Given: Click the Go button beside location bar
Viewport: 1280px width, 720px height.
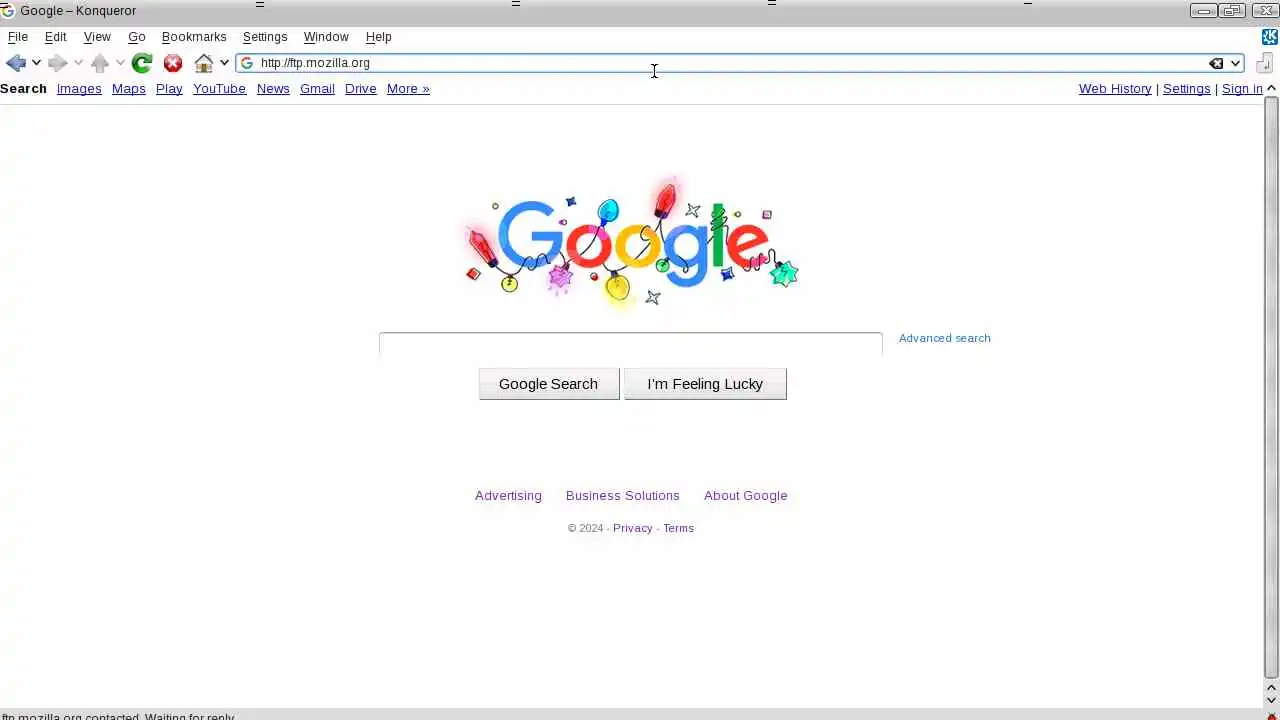Looking at the screenshot, I should coord(1264,63).
